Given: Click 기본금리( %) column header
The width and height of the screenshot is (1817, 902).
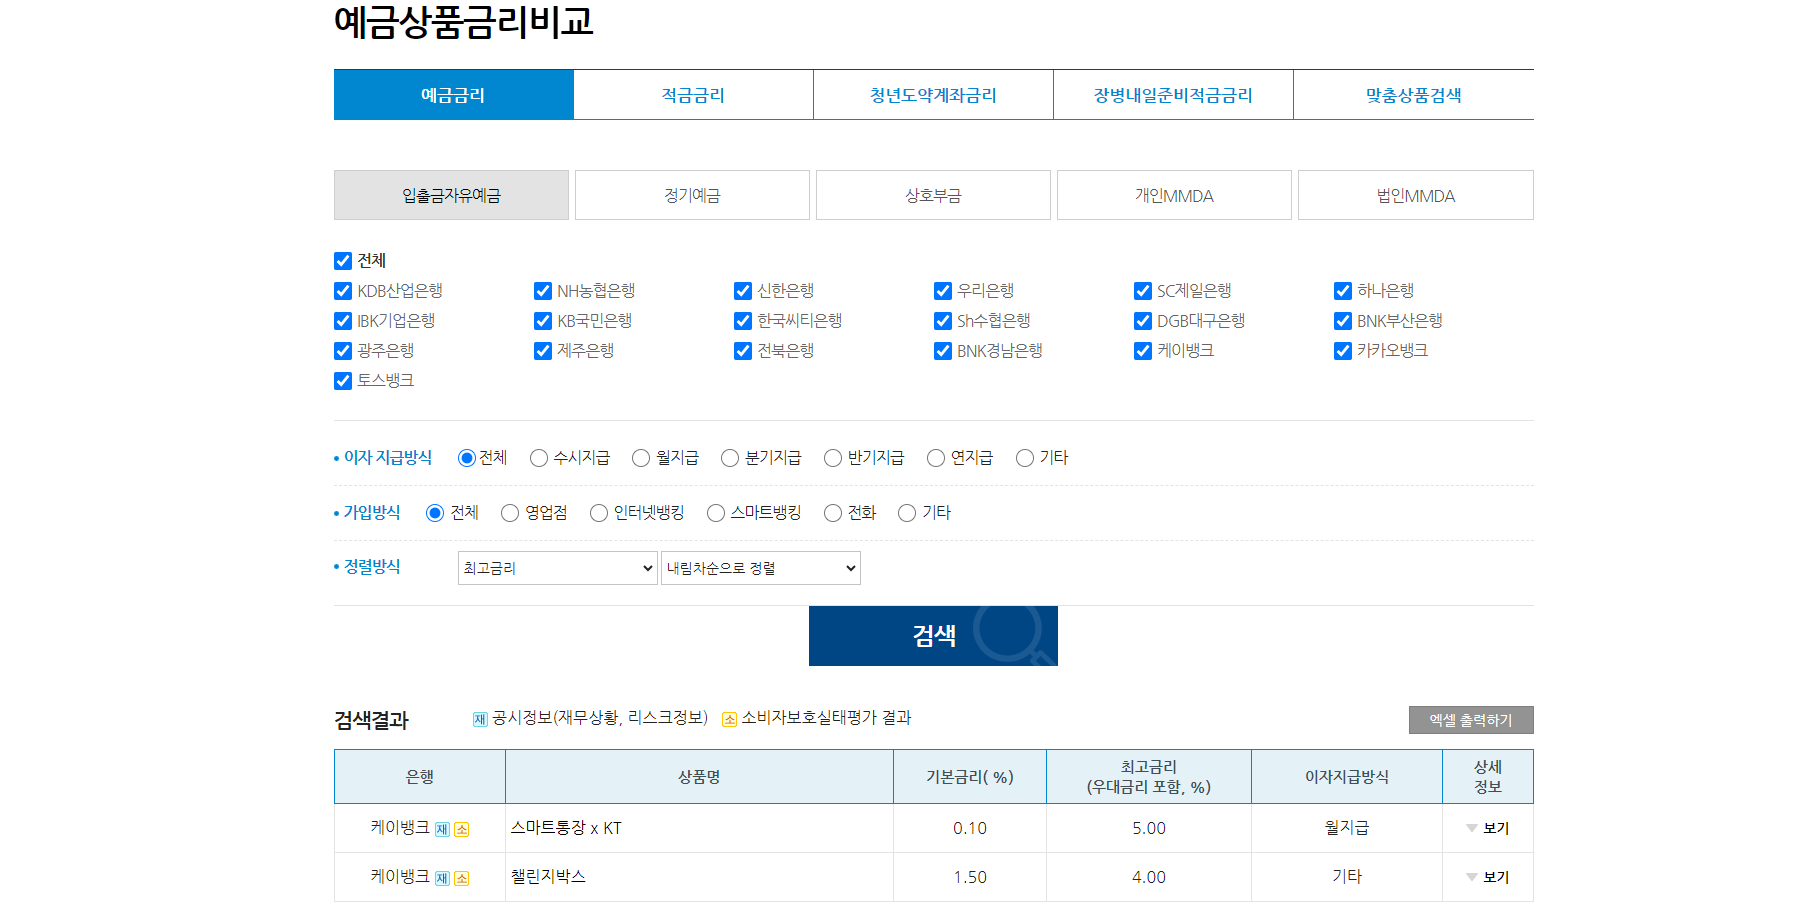Looking at the screenshot, I should tap(970, 777).
